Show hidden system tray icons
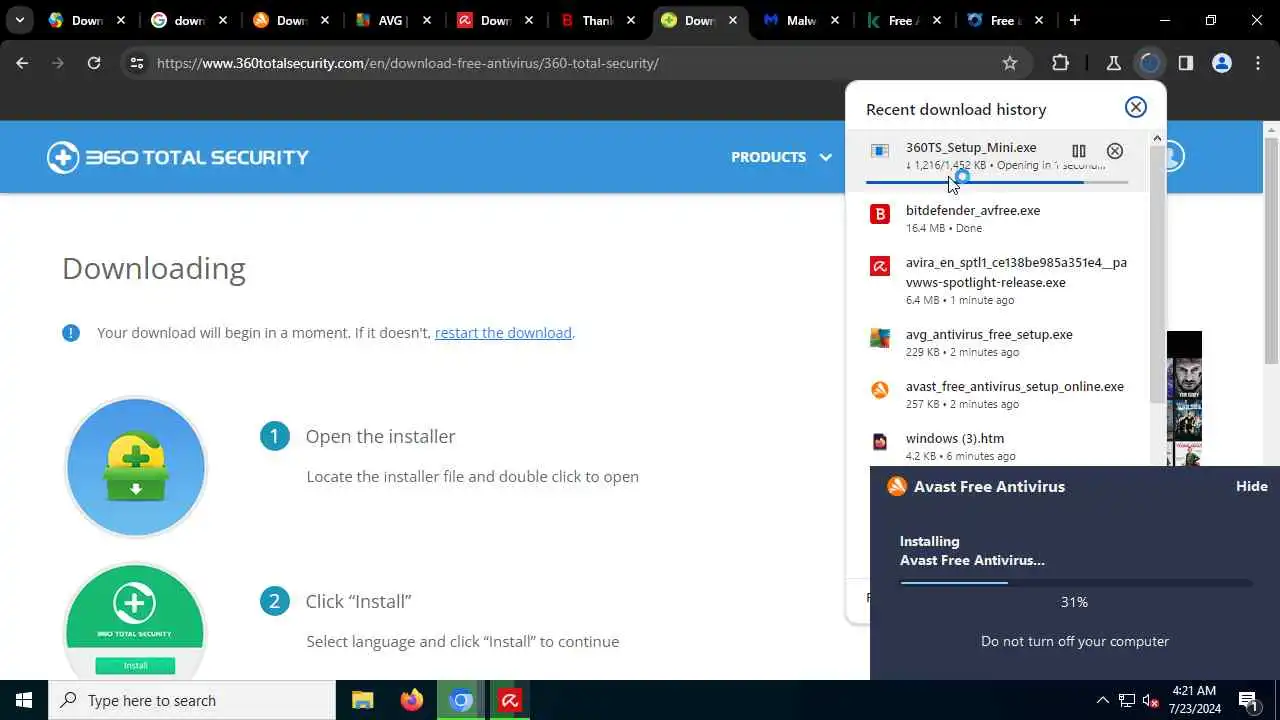 tap(1103, 700)
